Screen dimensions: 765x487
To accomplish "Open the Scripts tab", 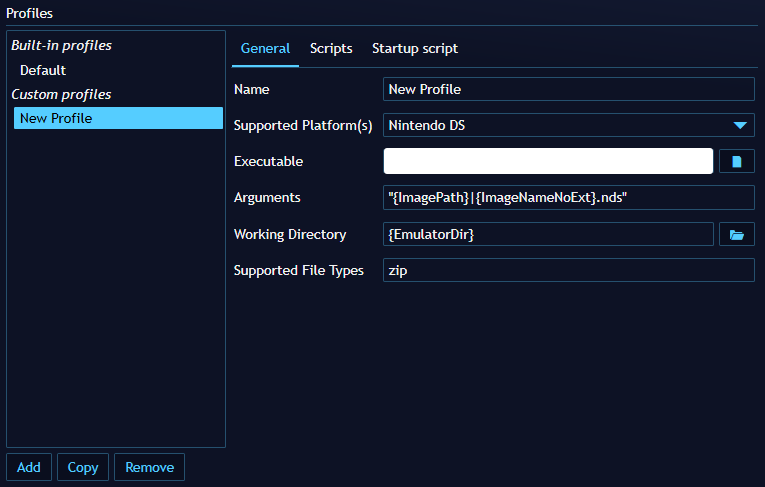I will coord(331,48).
